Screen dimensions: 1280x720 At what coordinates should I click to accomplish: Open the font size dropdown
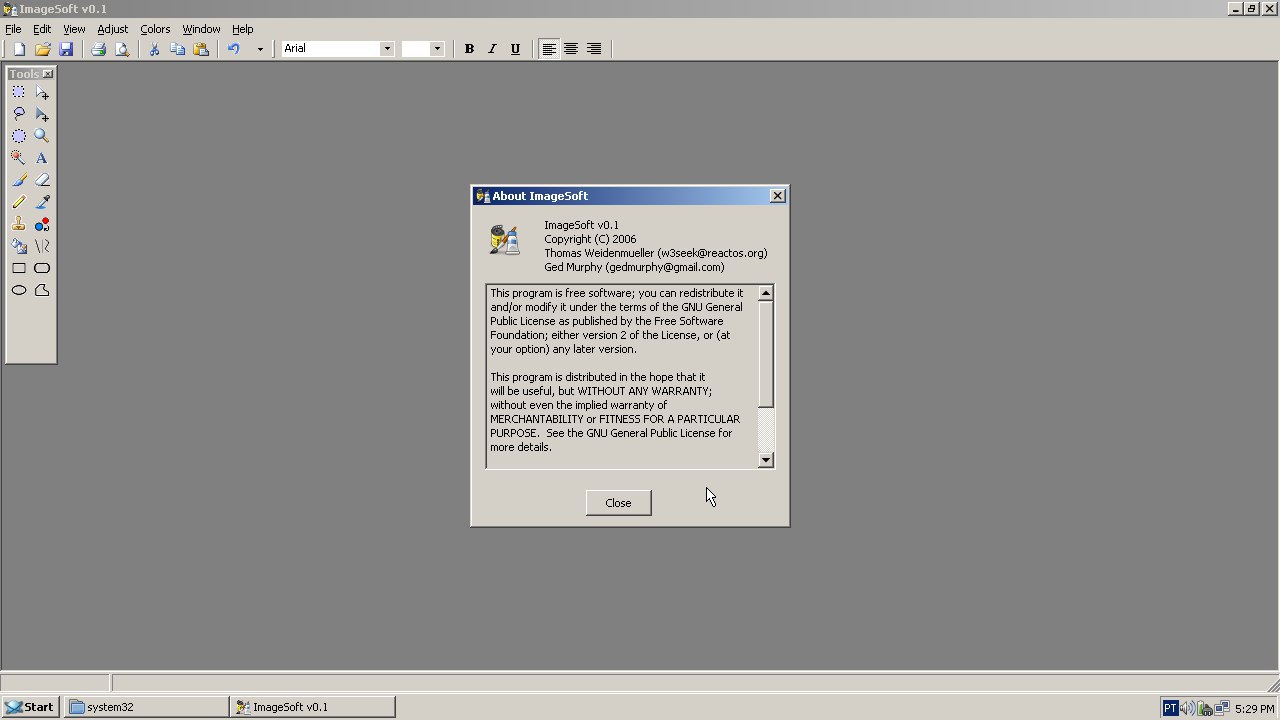[x=436, y=49]
